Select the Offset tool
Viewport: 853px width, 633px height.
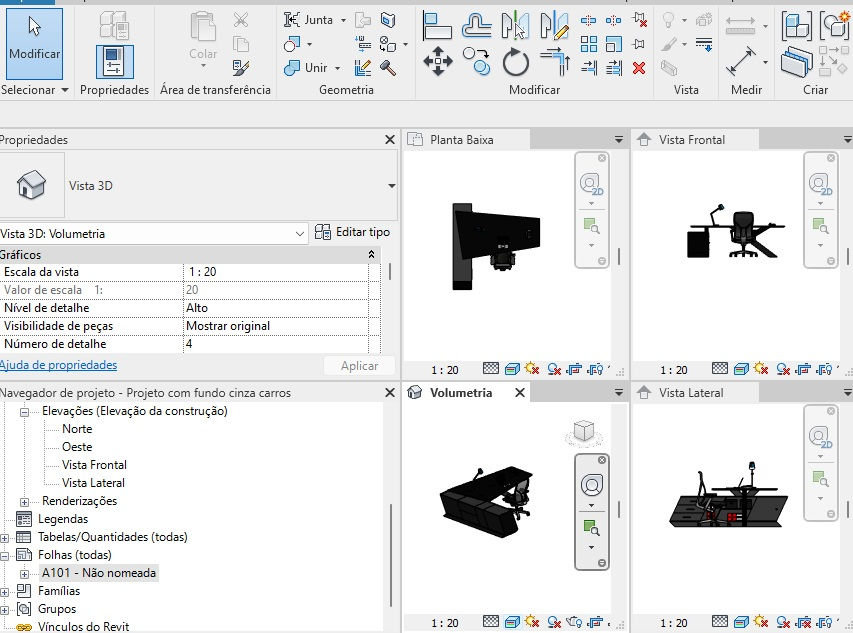click(x=477, y=26)
